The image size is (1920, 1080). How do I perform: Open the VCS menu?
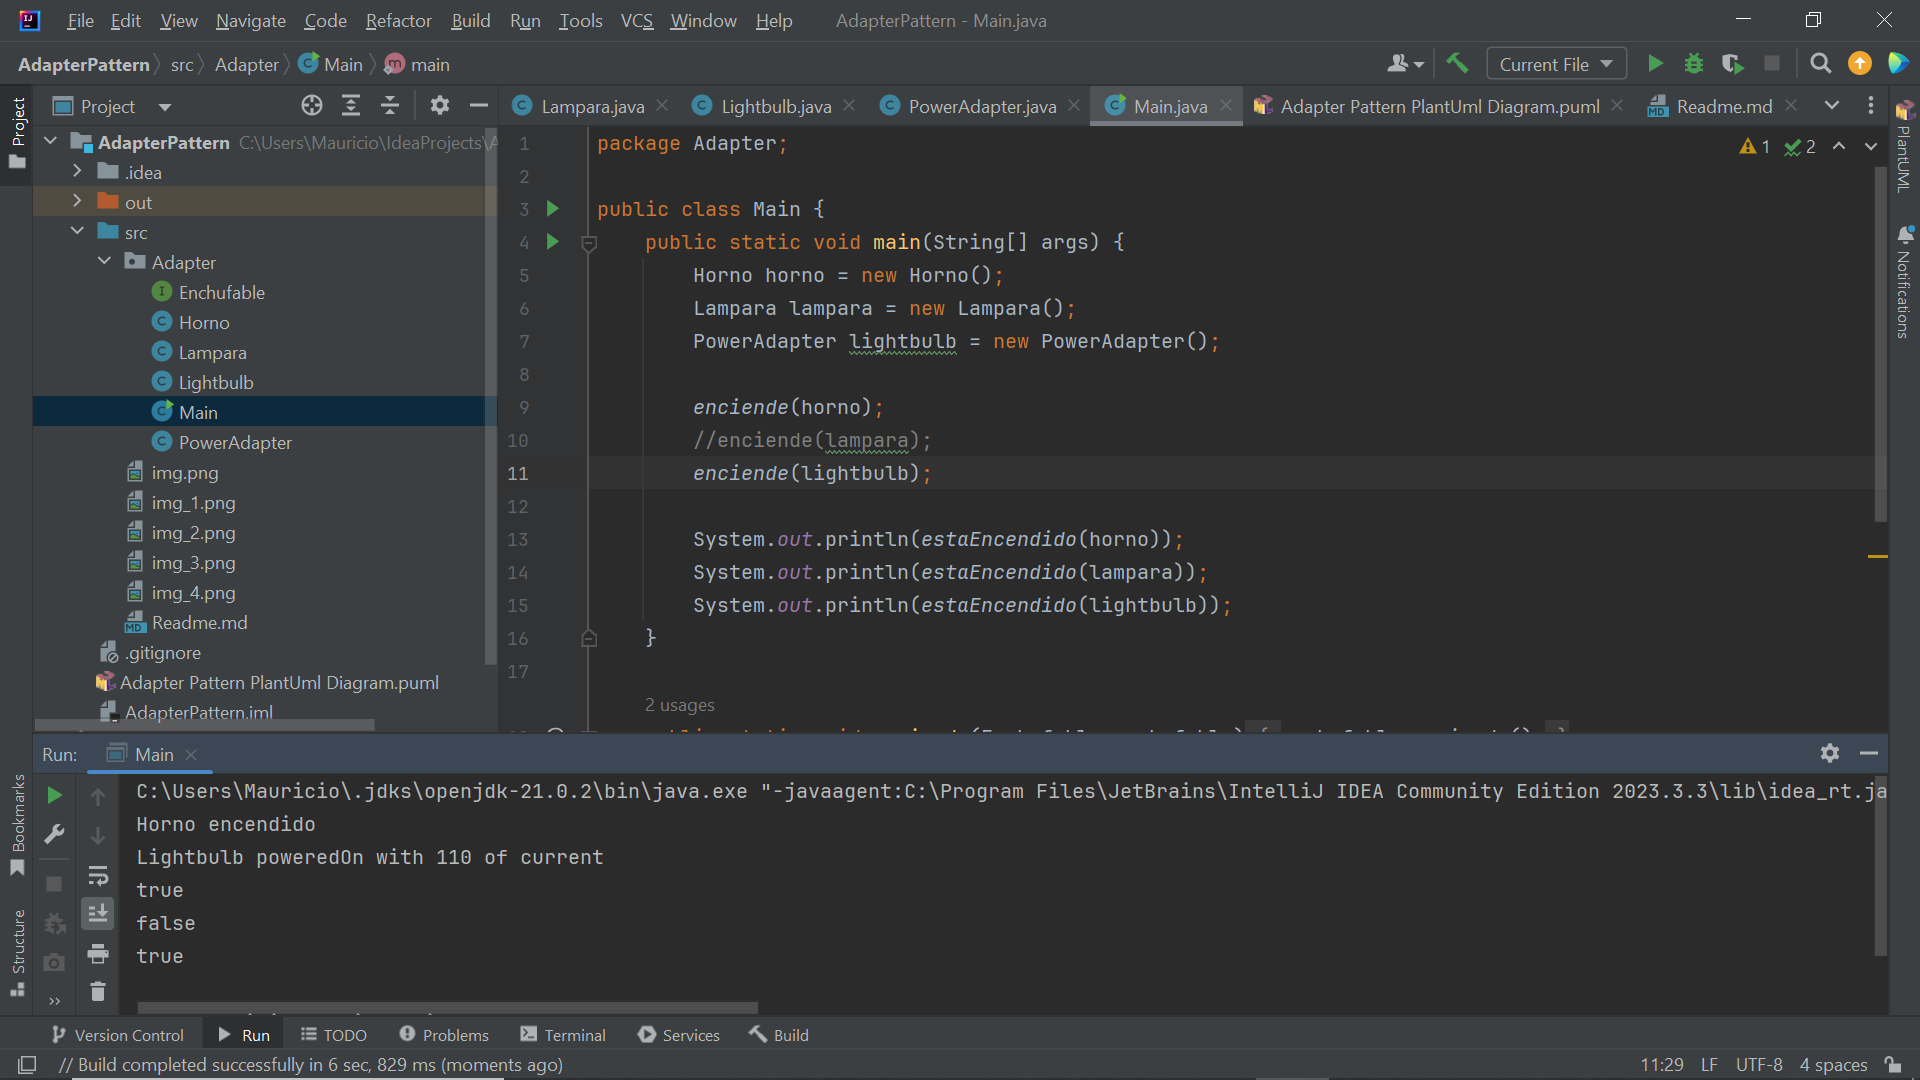click(637, 20)
